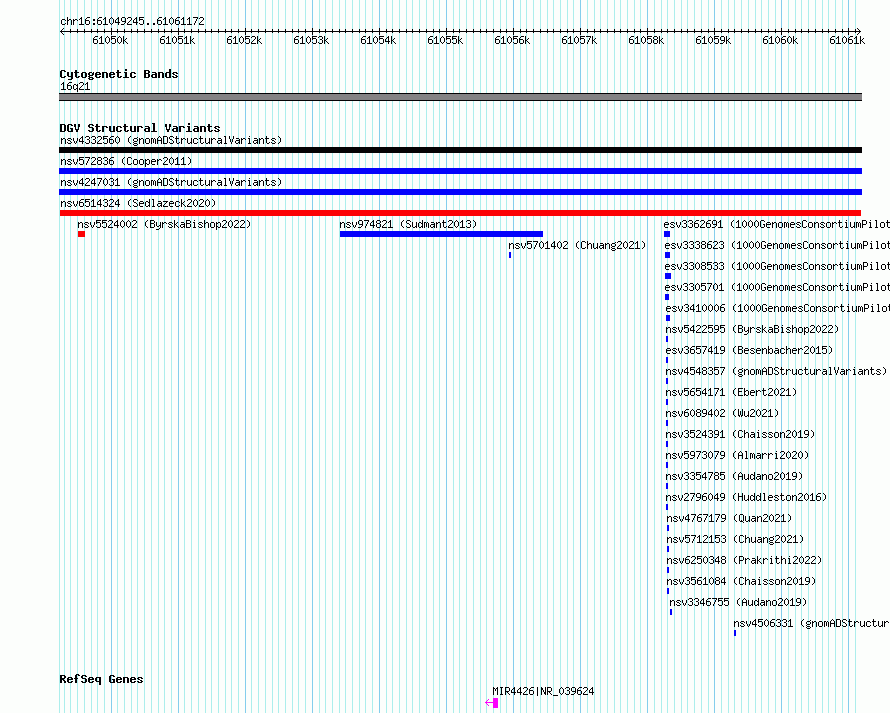Click the RefSeq Genes track title

[101, 680]
